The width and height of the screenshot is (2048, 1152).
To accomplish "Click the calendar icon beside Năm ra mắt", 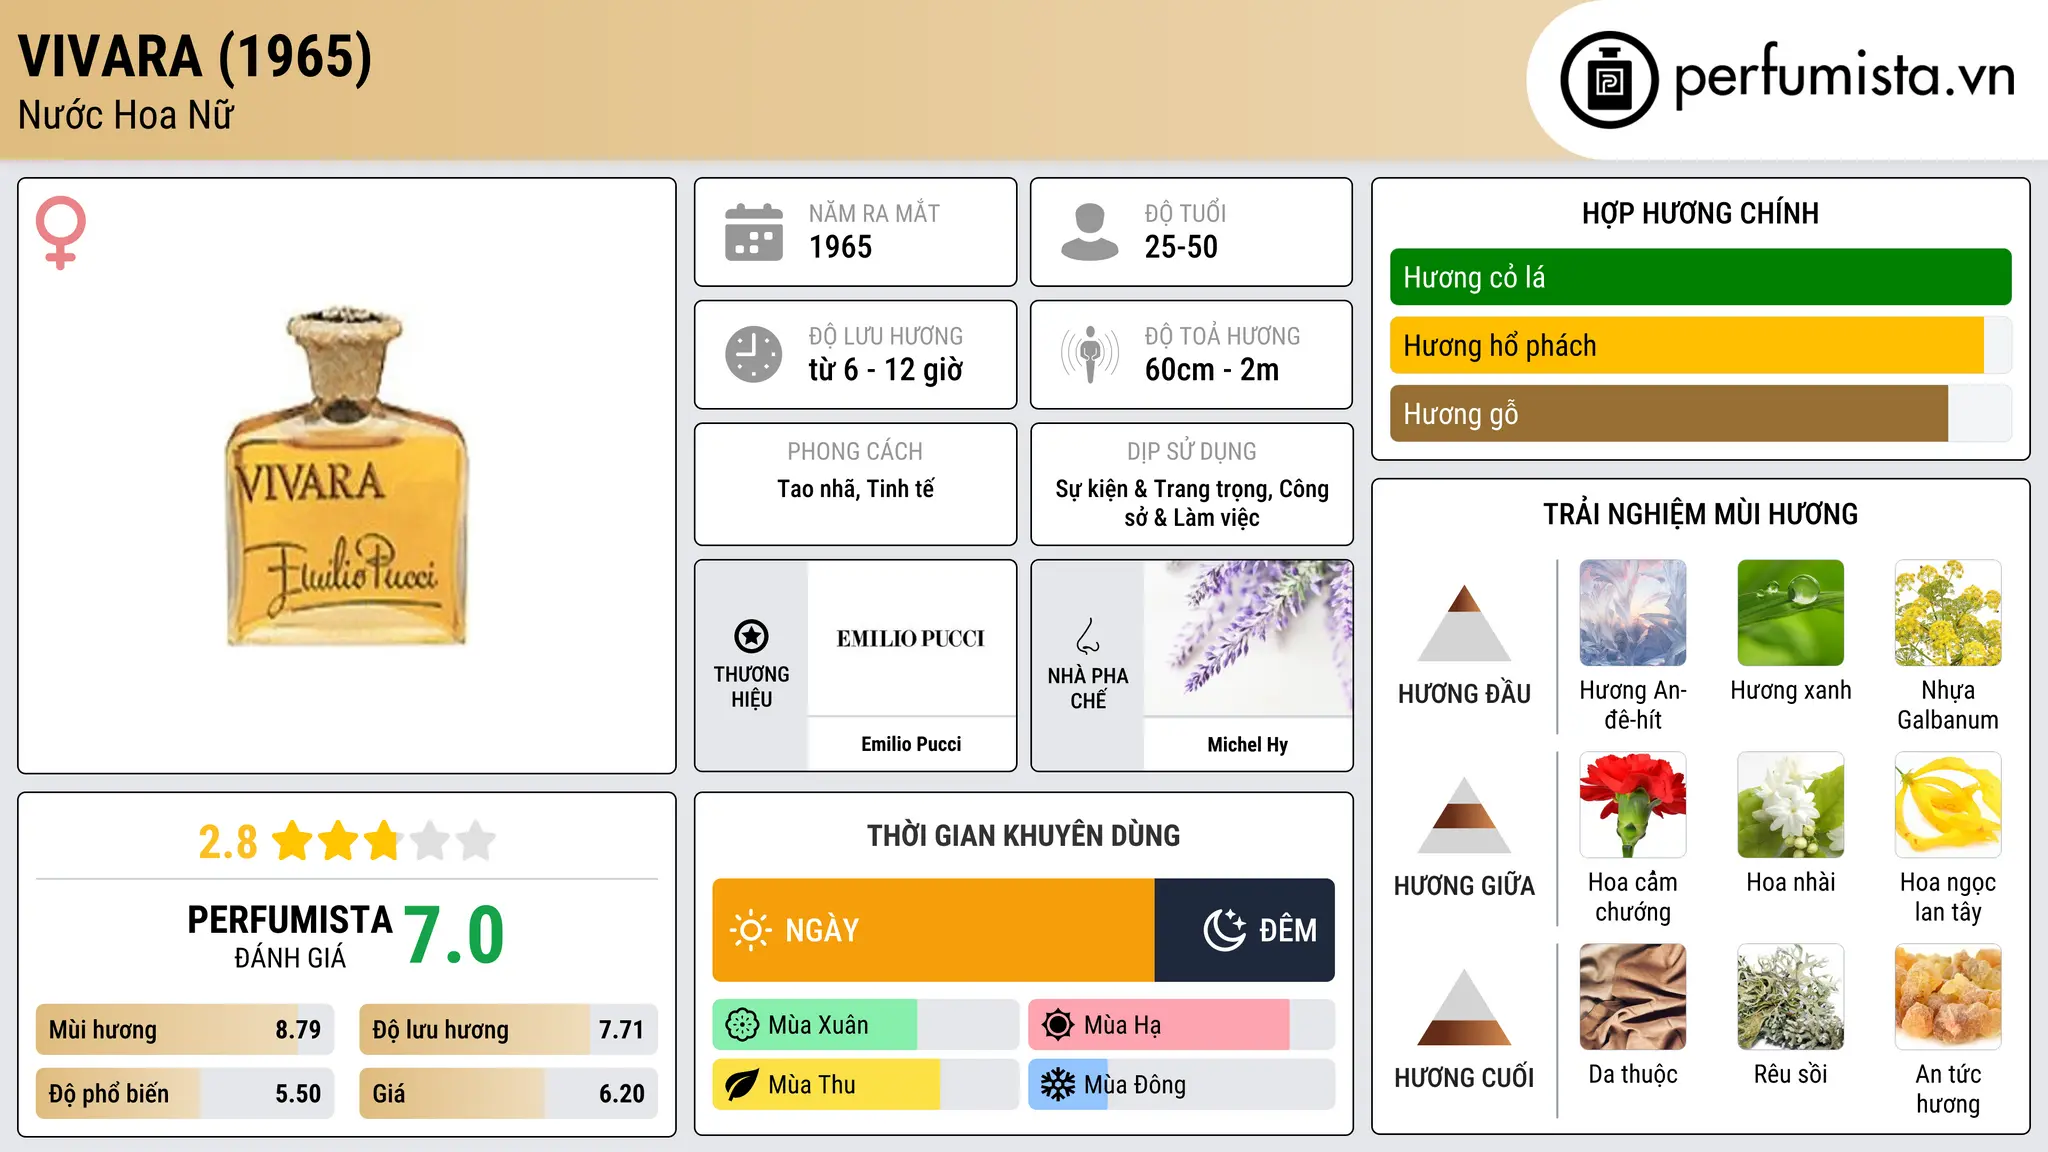I will 754,232.
